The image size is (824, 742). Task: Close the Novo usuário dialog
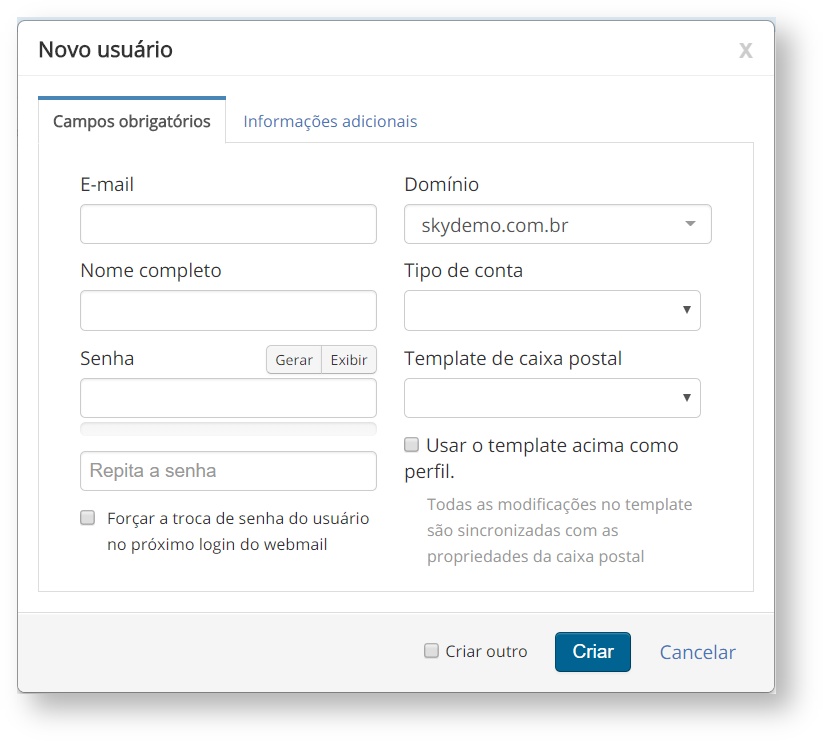[x=745, y=51]
